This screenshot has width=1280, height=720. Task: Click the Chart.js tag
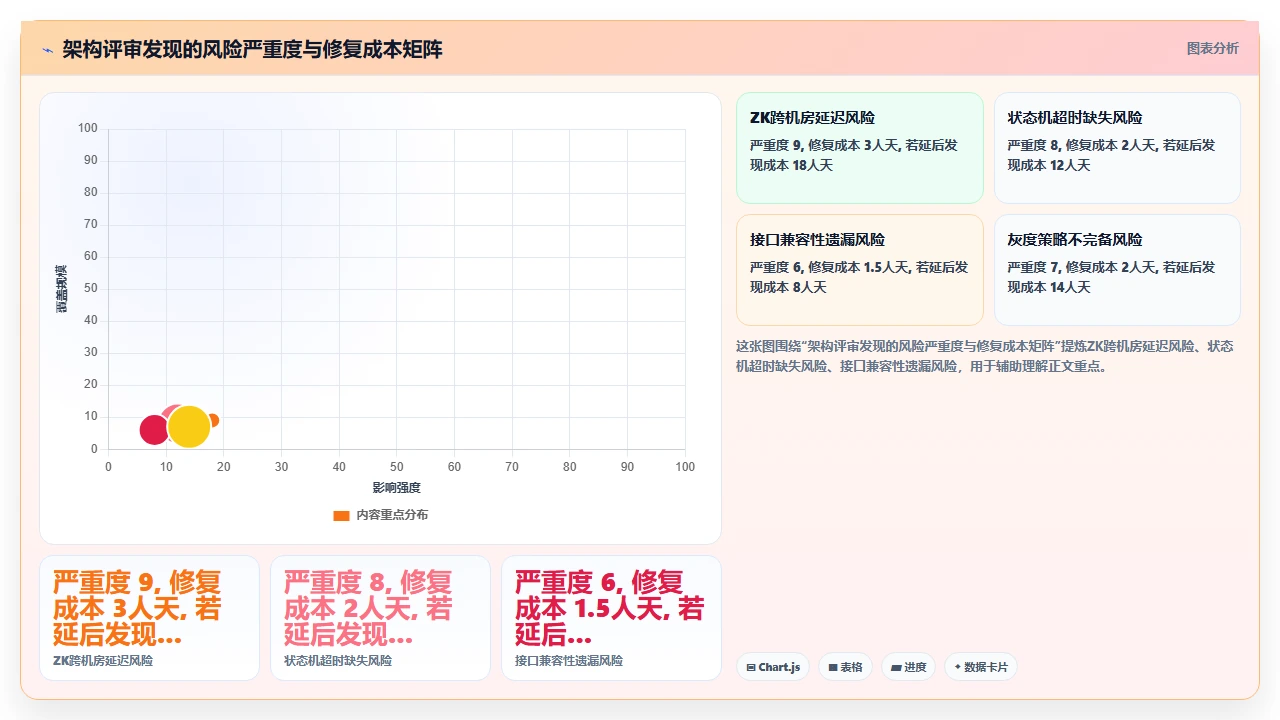[773, 667]
